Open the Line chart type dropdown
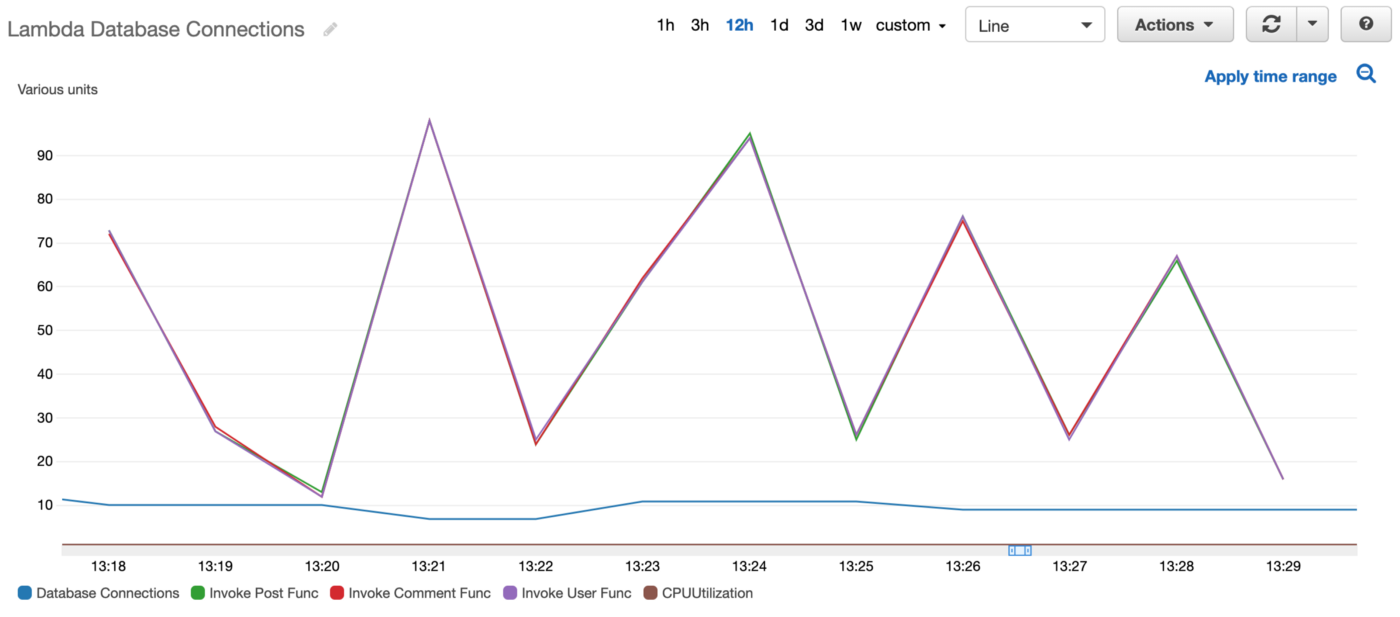This screenshot has width=1400, height=617. tap(1034, 24)
